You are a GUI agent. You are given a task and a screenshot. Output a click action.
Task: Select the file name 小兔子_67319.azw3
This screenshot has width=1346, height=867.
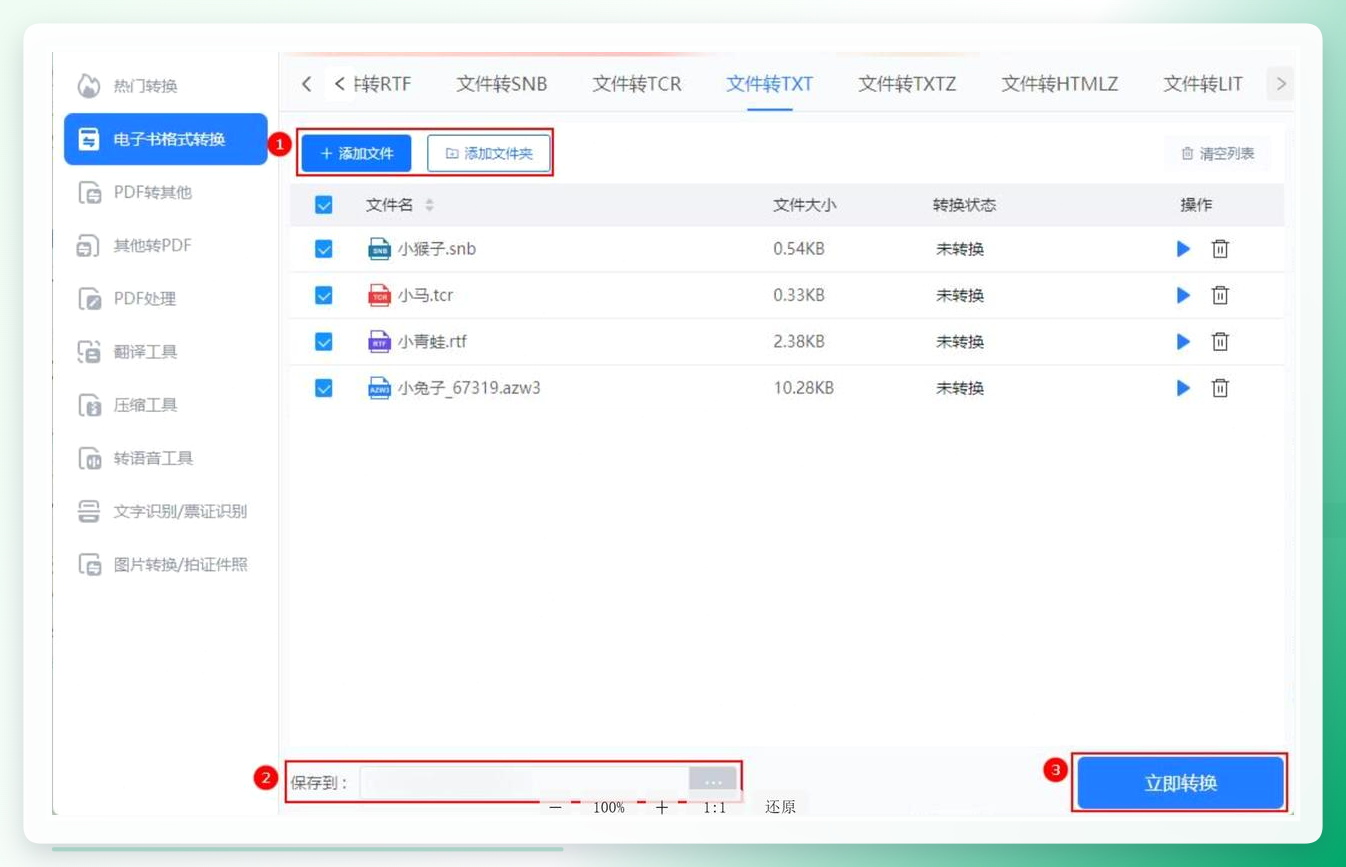(469, 388)
